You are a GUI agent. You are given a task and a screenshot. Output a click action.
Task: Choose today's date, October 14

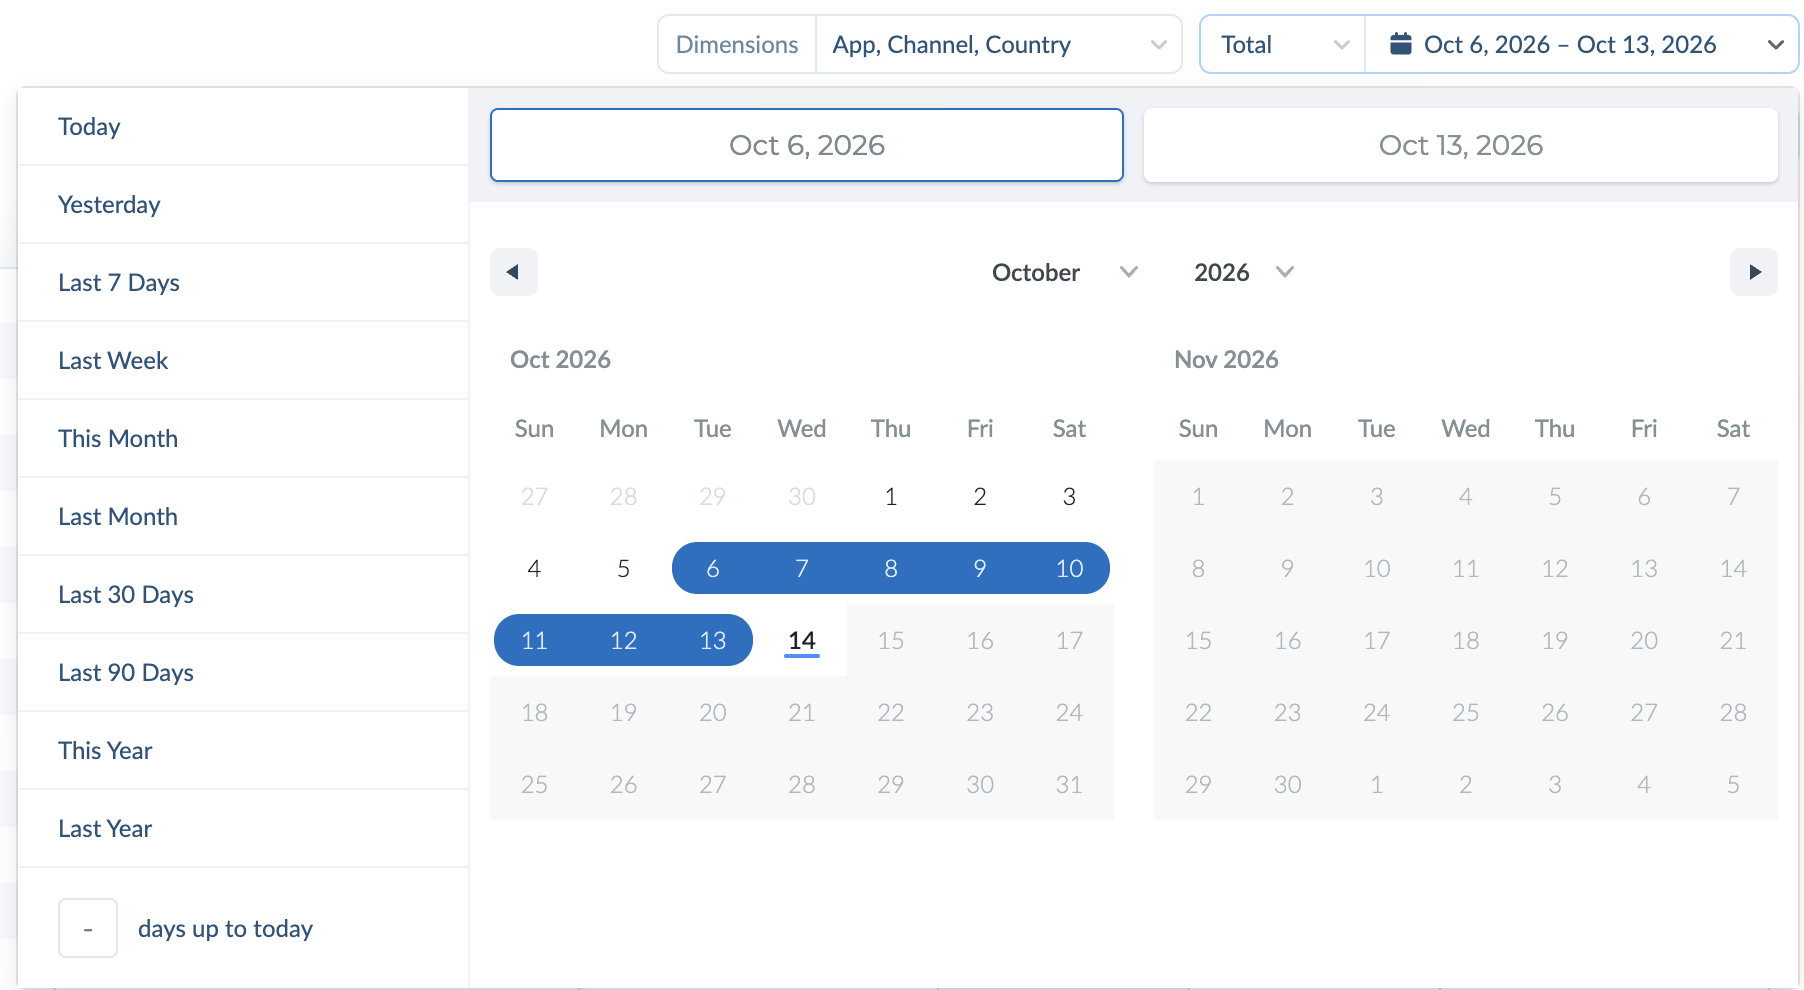[x=802, y=640]
